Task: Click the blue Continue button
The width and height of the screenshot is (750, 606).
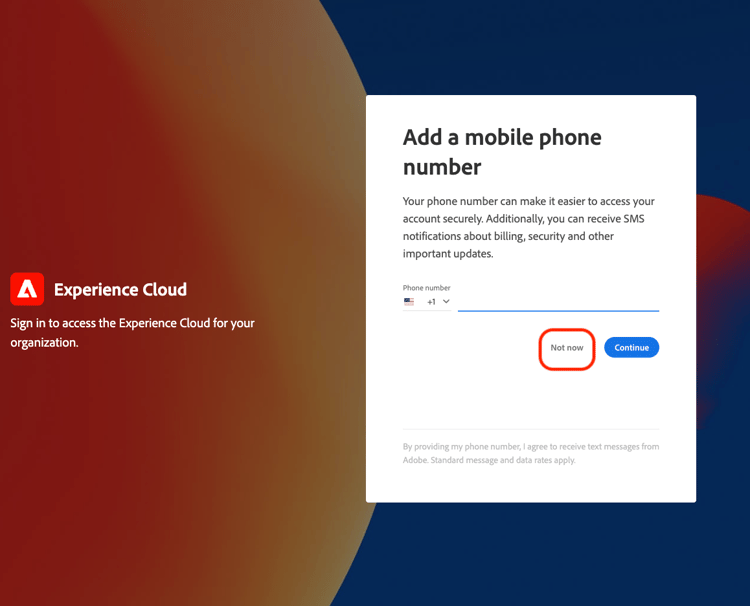Action: point(631,347)
